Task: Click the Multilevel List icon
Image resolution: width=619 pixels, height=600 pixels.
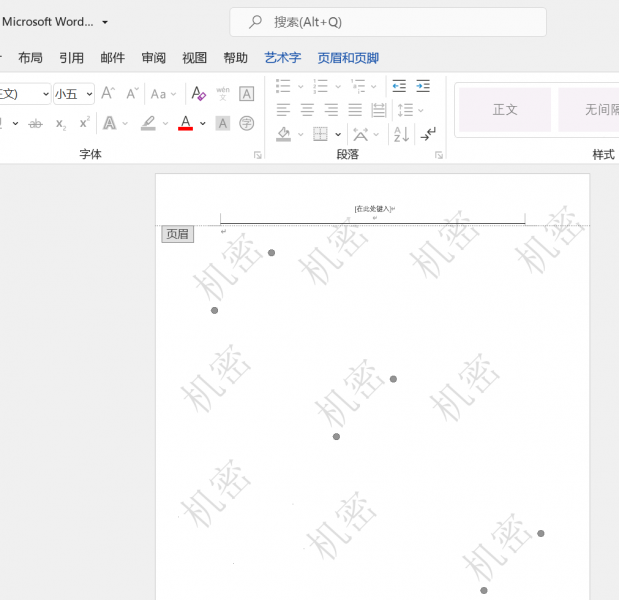Action: (358, 86)
